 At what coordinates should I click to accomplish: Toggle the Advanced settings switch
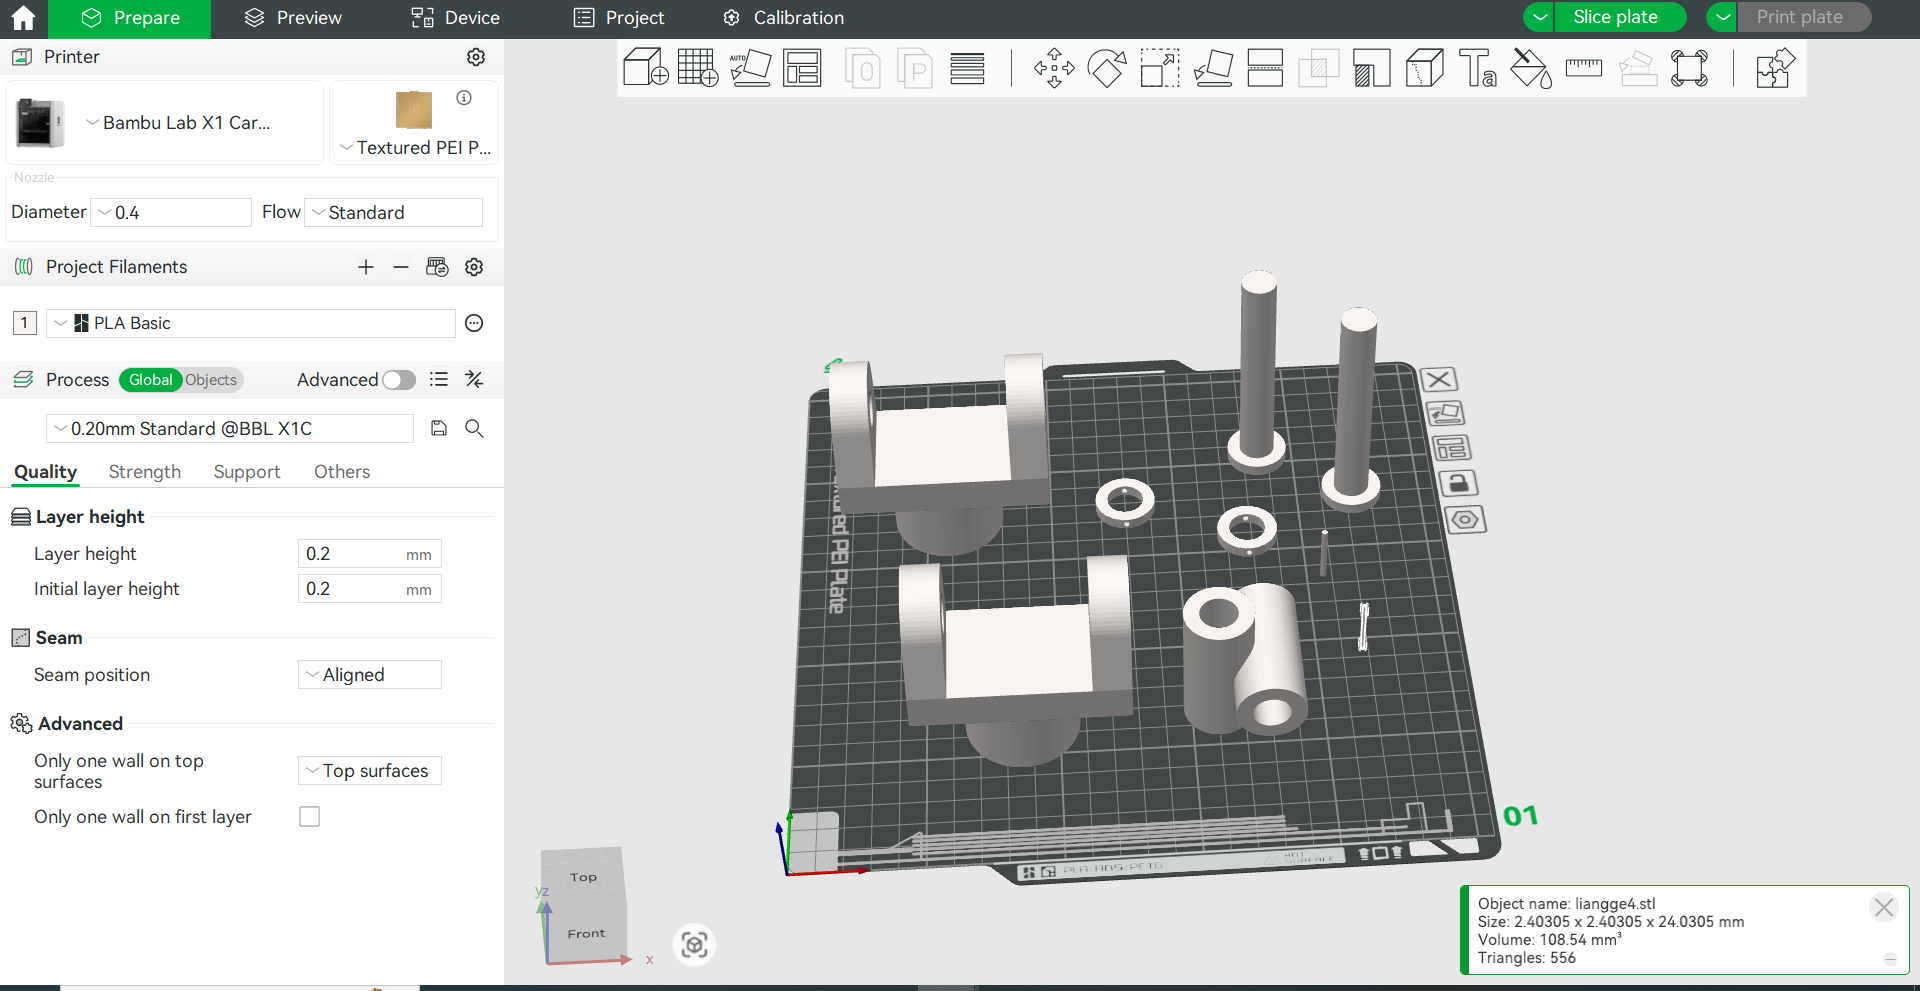click(398, 380)
